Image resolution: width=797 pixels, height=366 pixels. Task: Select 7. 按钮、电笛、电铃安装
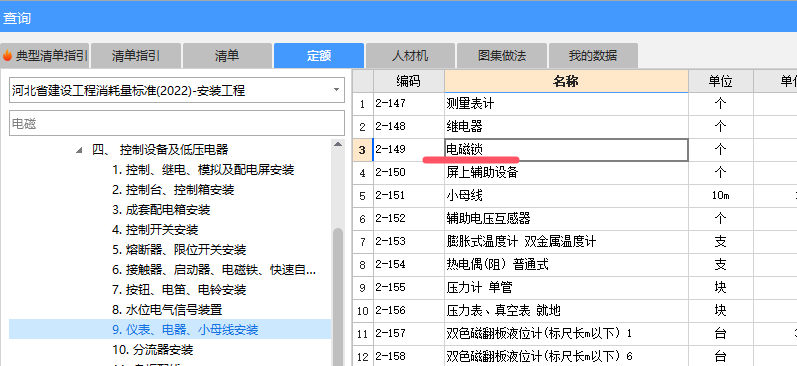[179, 290]
